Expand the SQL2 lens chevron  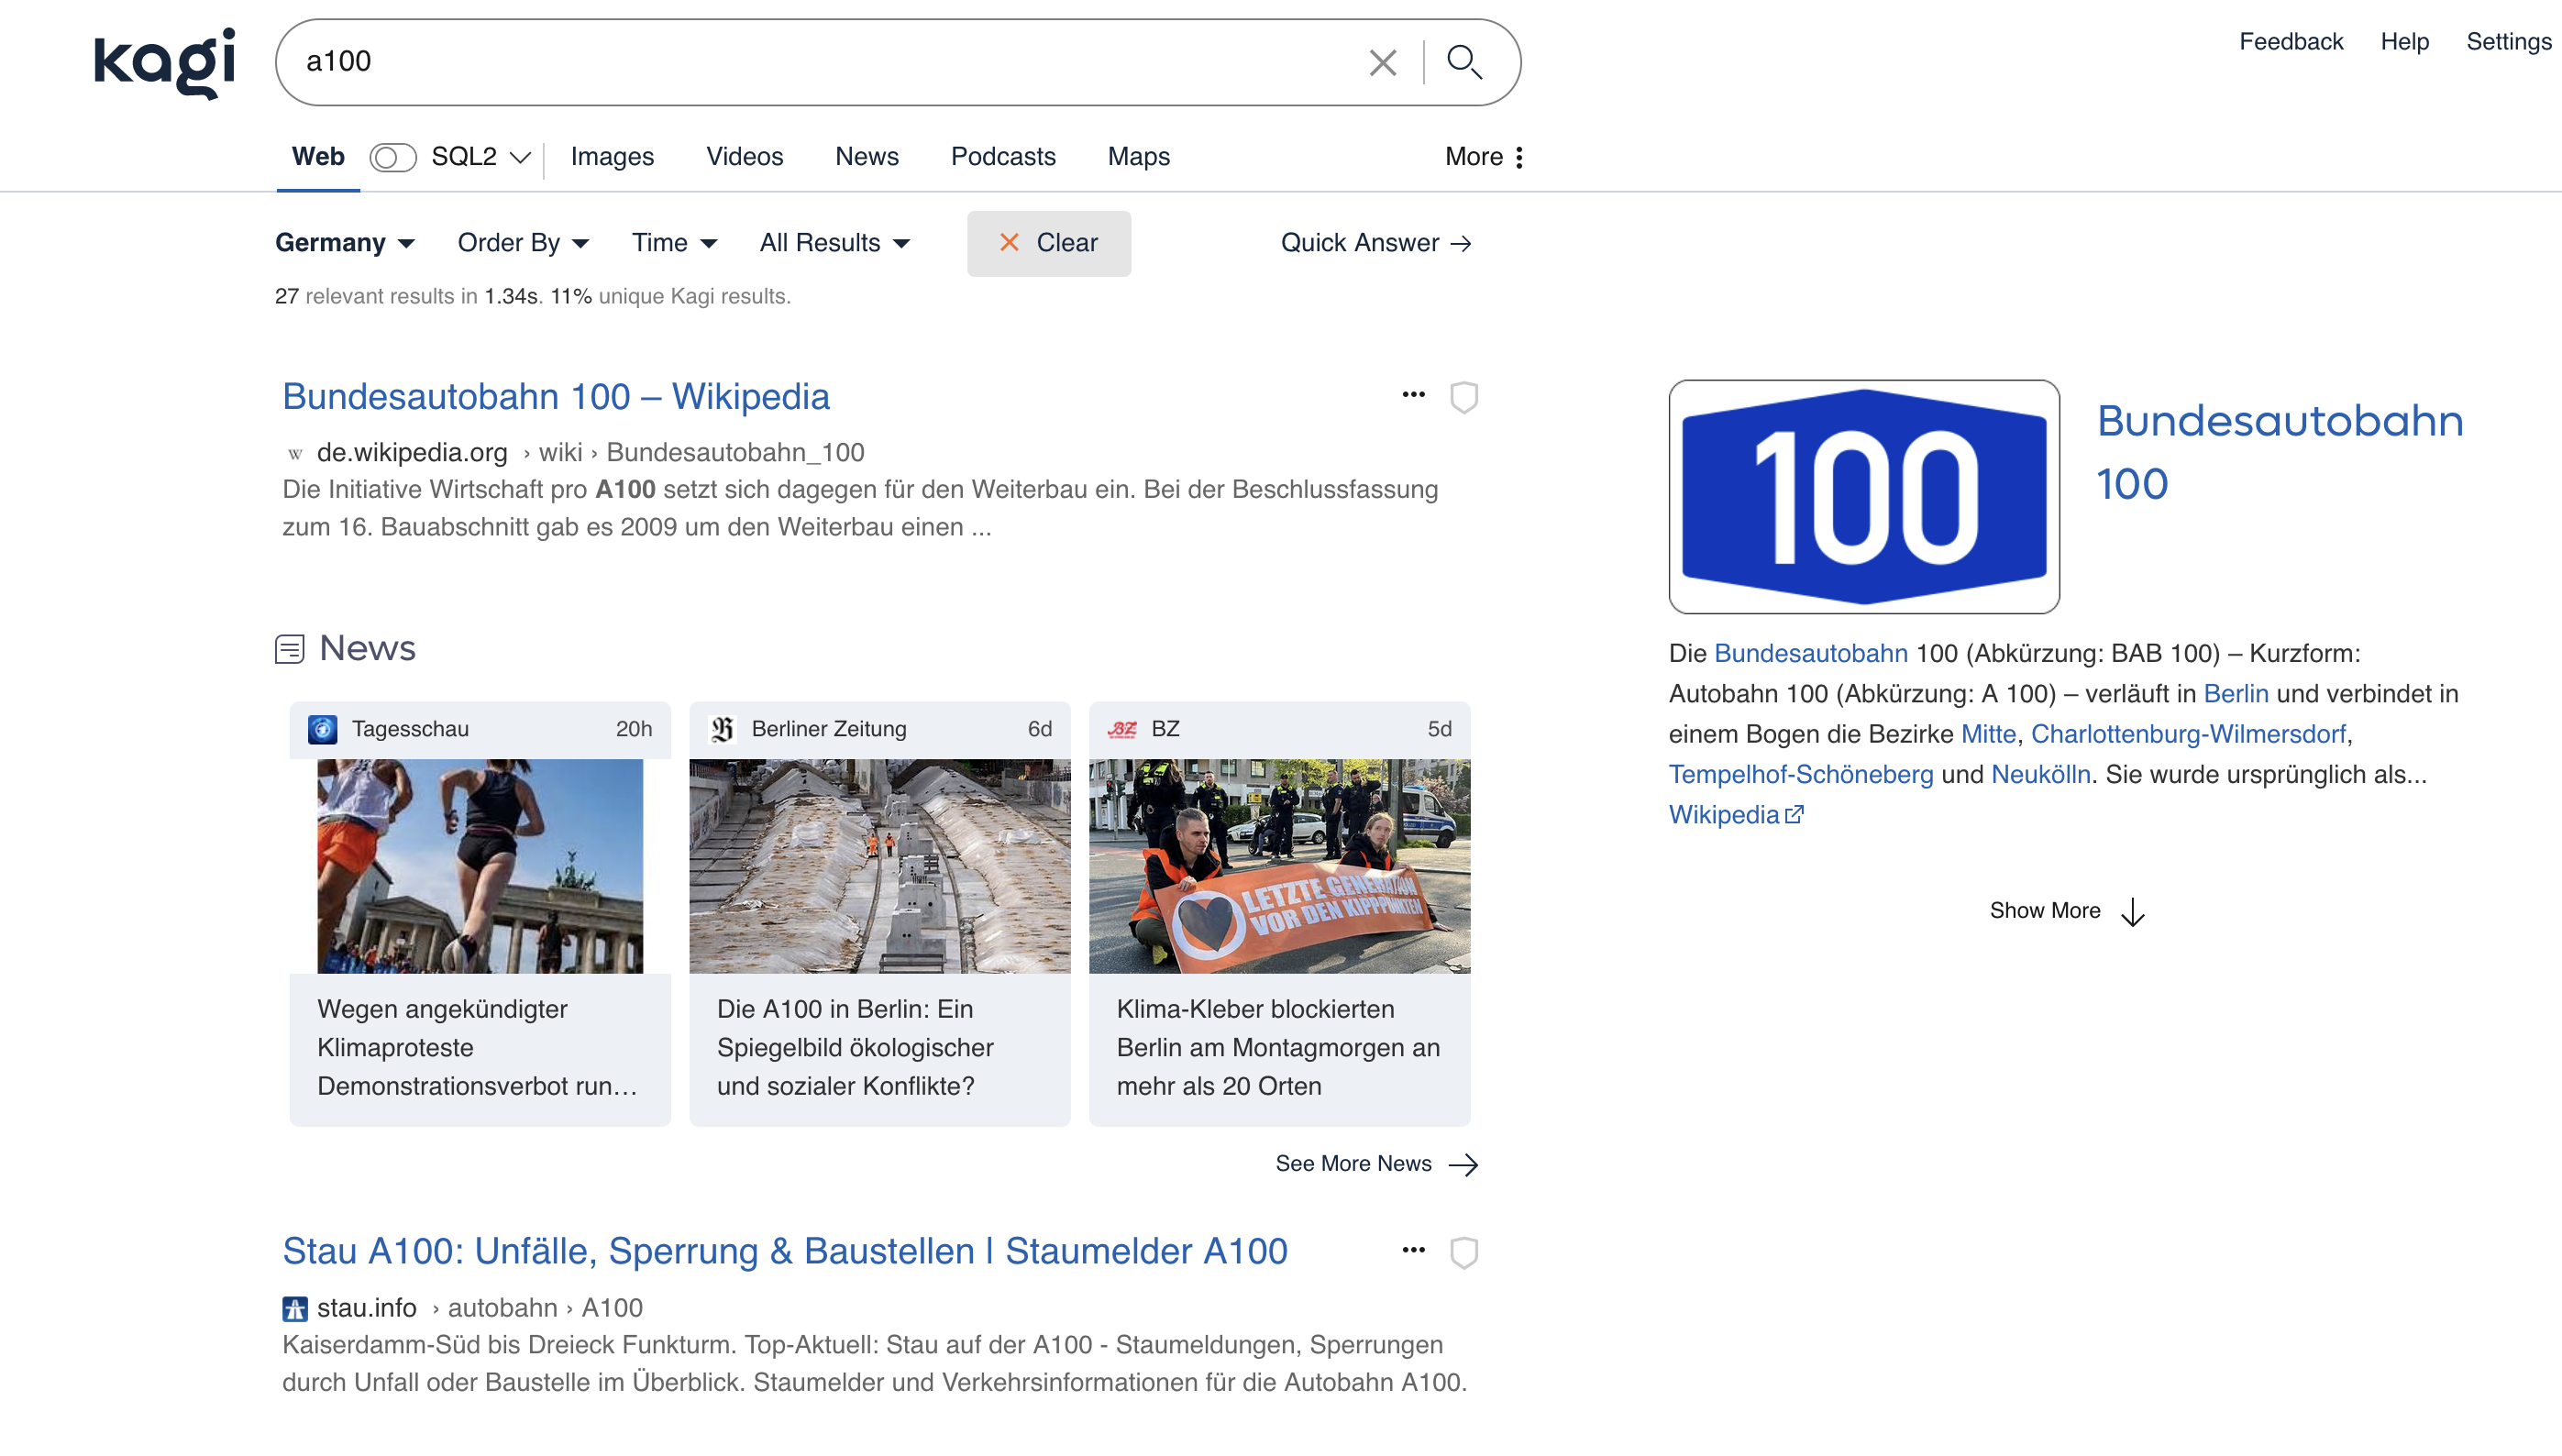[520, 157]
